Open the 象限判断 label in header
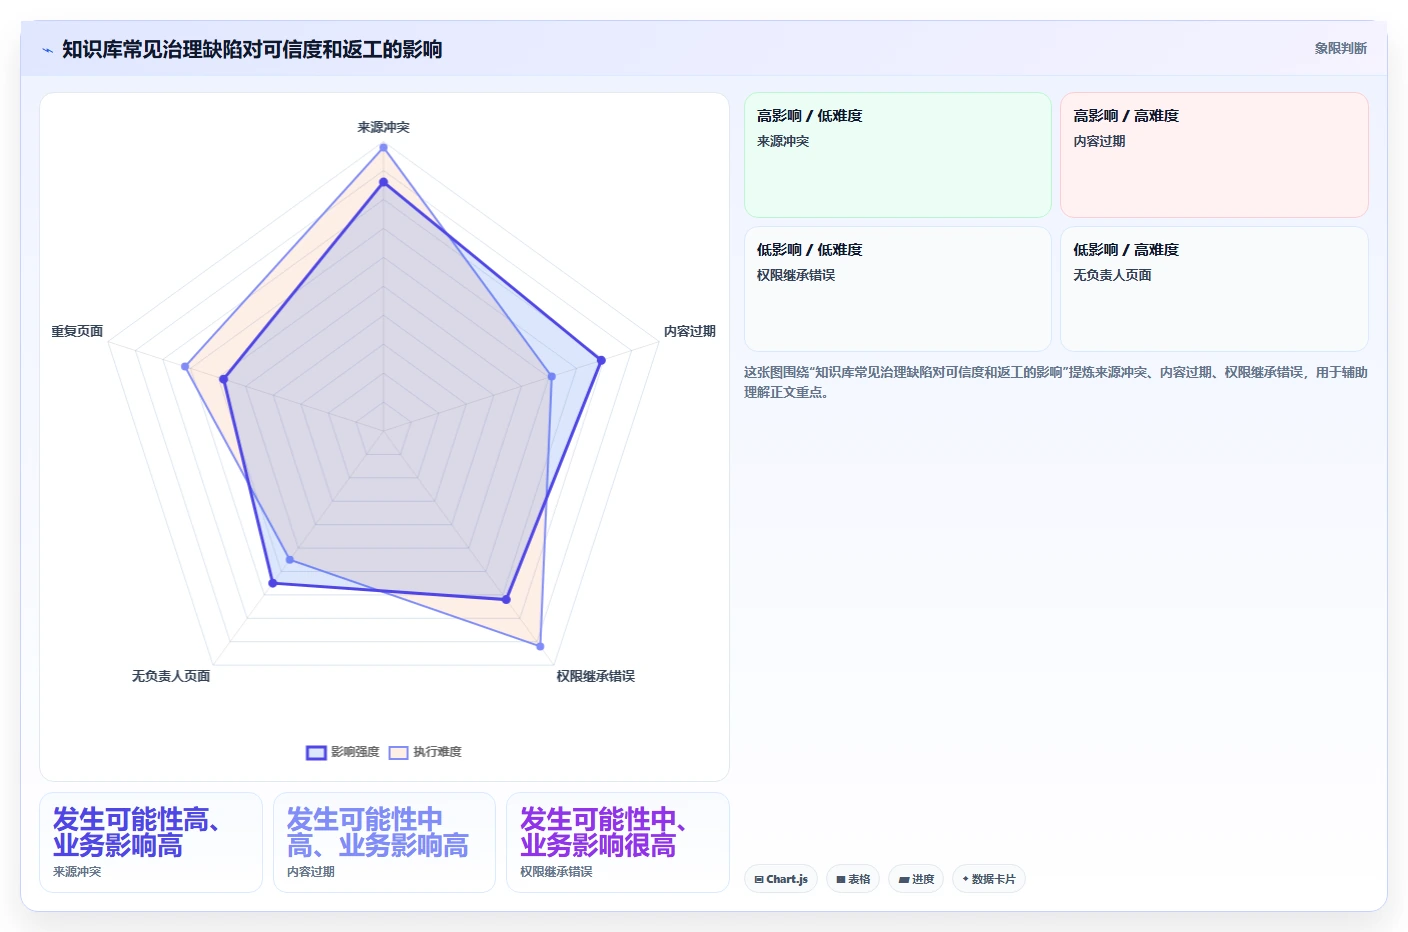The image size is (1408, 932). pyautogui.click(x=1340, y=48)
